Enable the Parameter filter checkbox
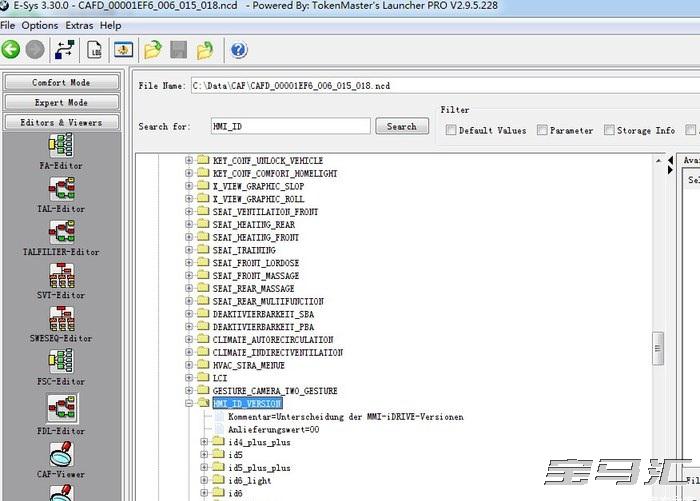The width and height of the screenshot is (700, 501). (x=542, y=130)
